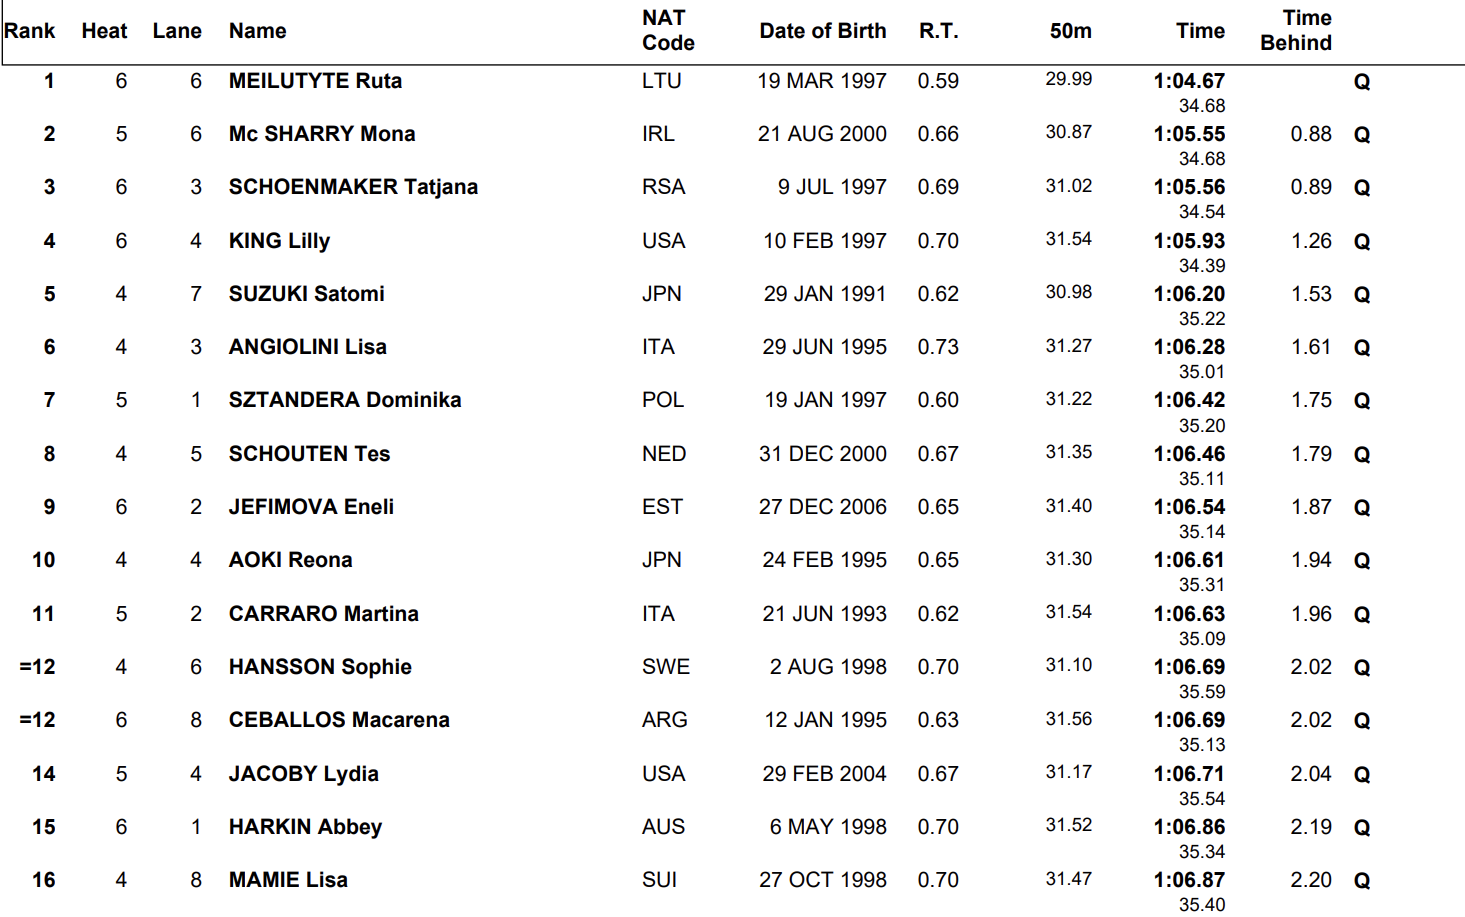Select swimmer name MEILUTYTE Ruta

(x=315, y=81)
